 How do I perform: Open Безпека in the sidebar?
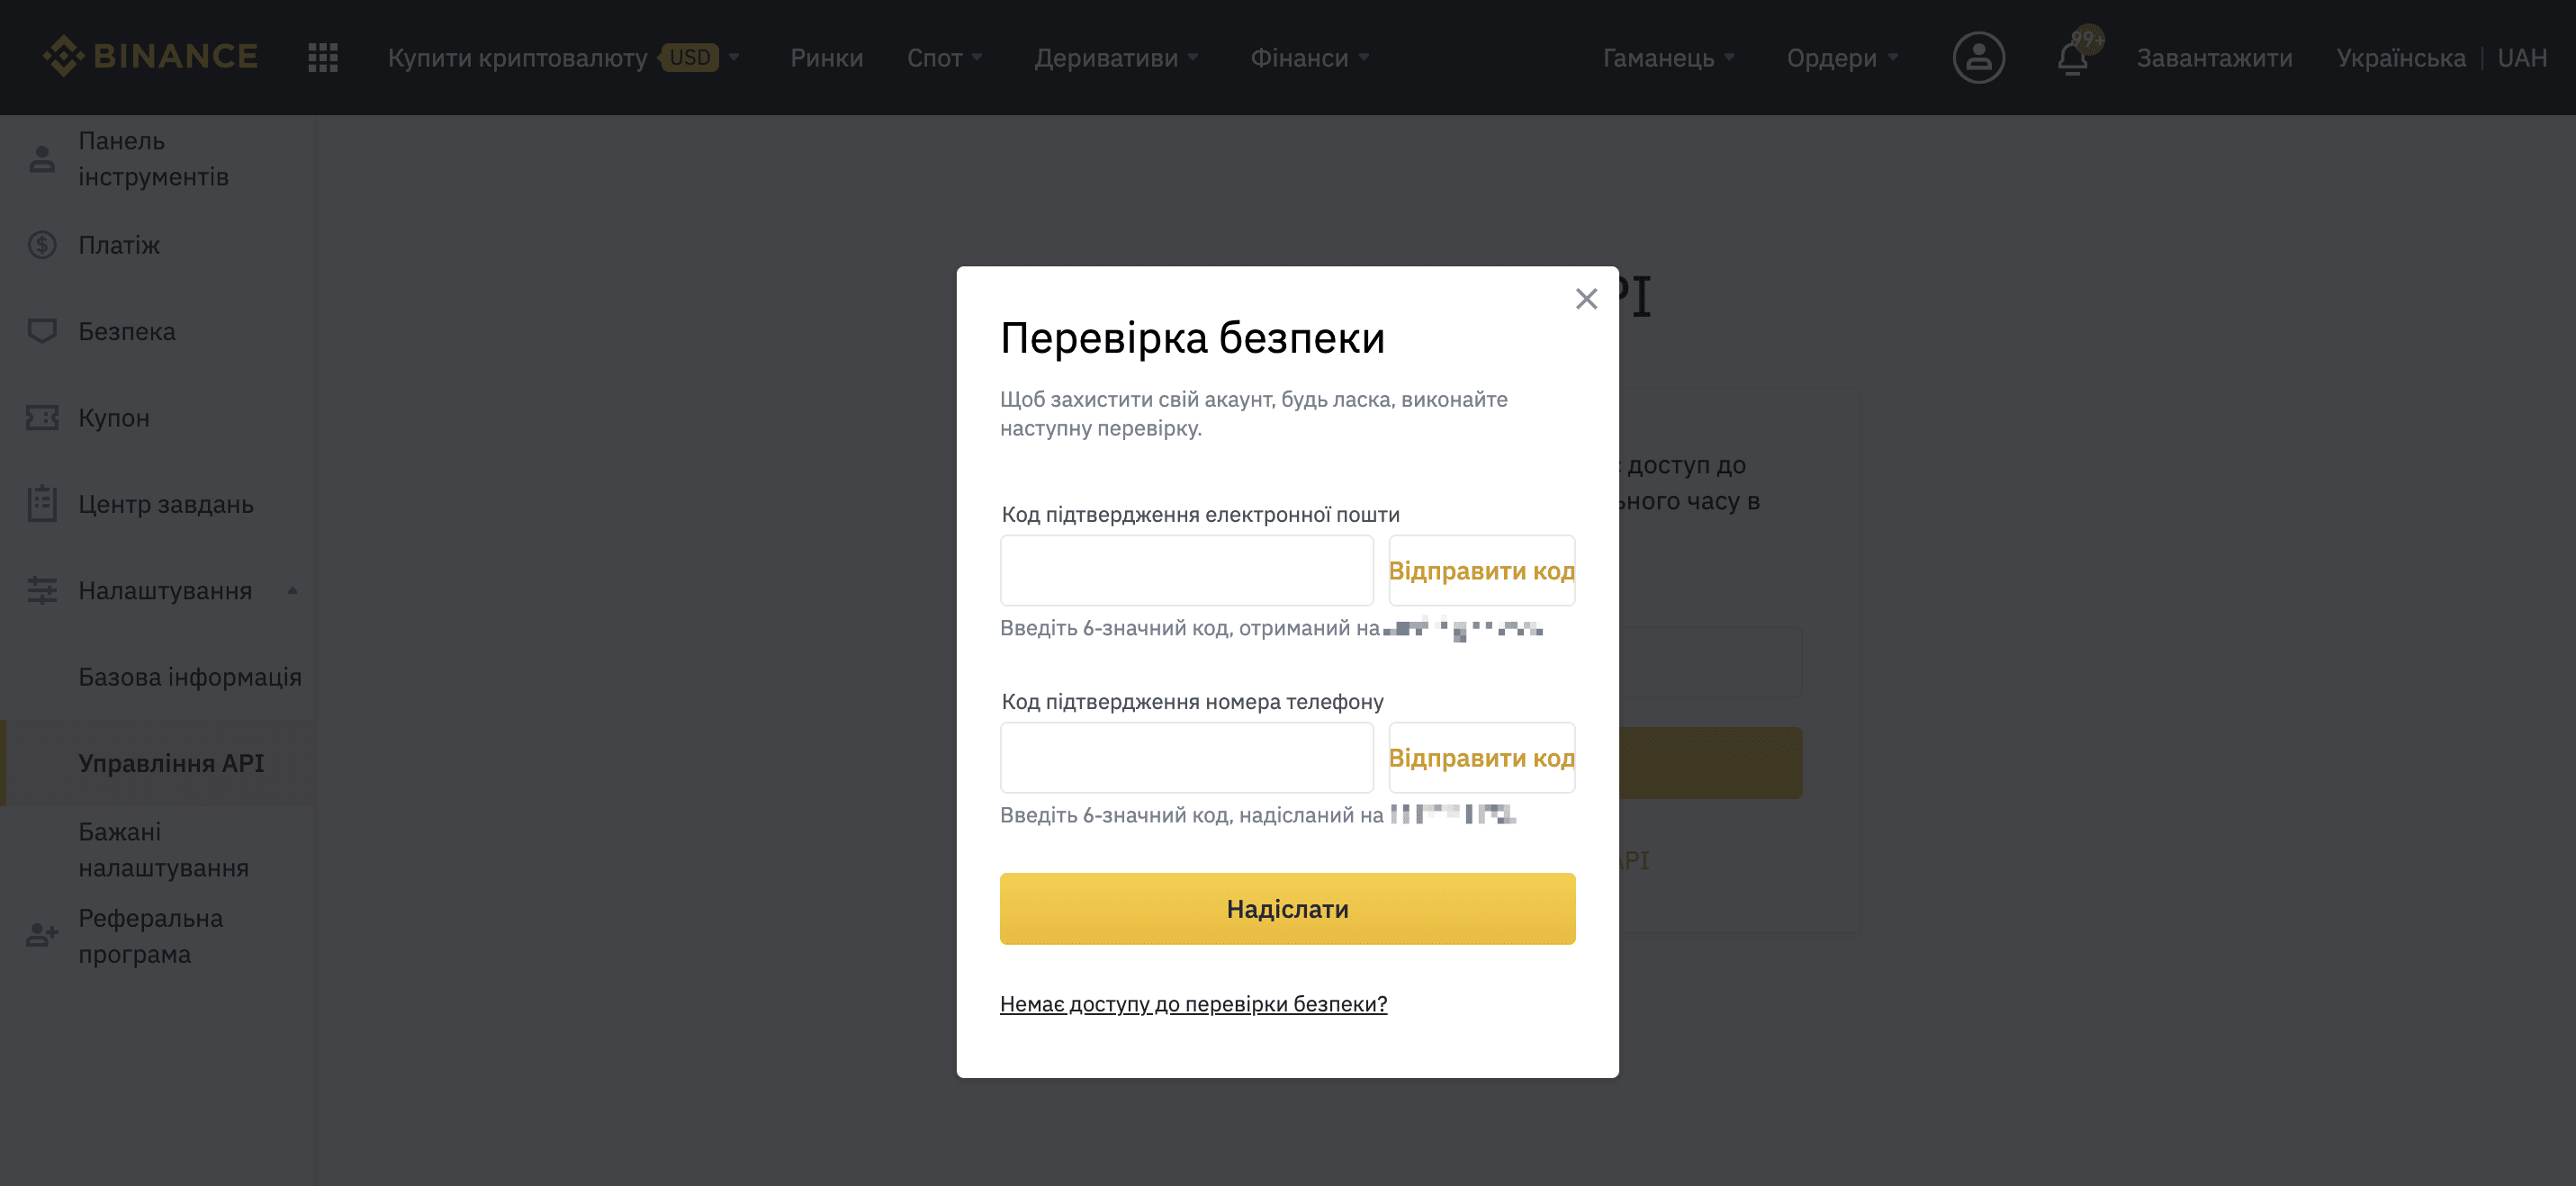127,331
